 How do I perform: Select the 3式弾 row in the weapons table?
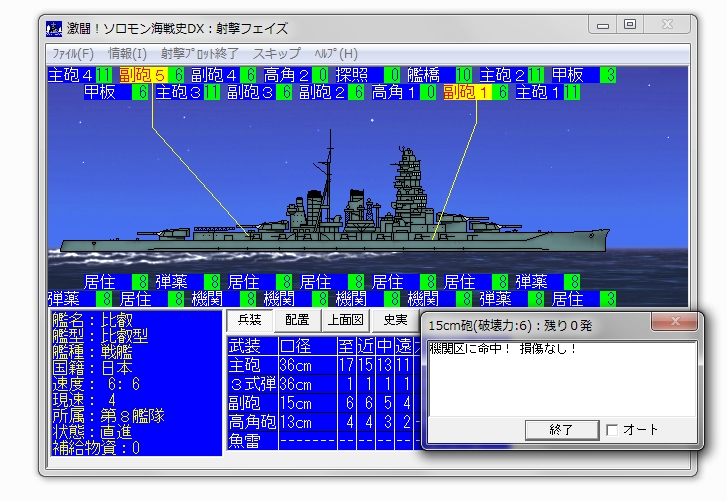pyautogui.click(x=324, y=384)
